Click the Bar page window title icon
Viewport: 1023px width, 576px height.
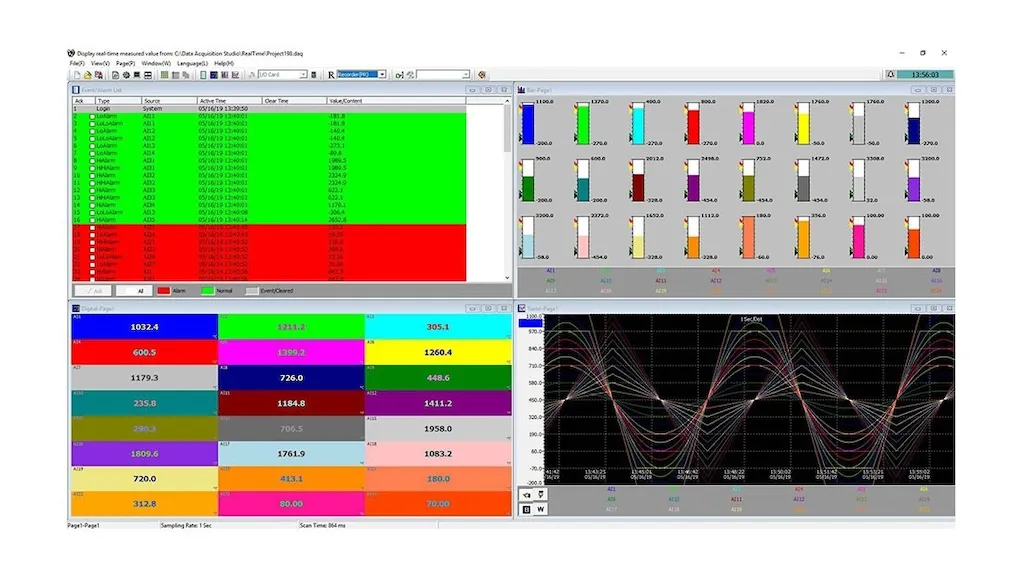[x=521, y=90]
